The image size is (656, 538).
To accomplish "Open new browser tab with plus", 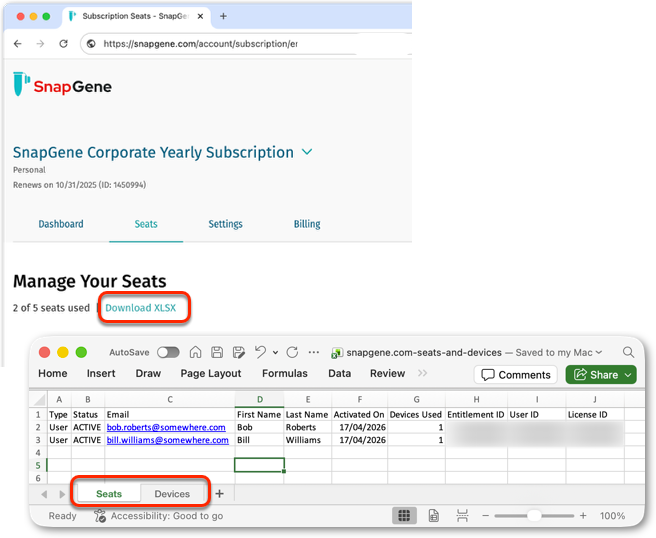I will click(x=223, y=16).
